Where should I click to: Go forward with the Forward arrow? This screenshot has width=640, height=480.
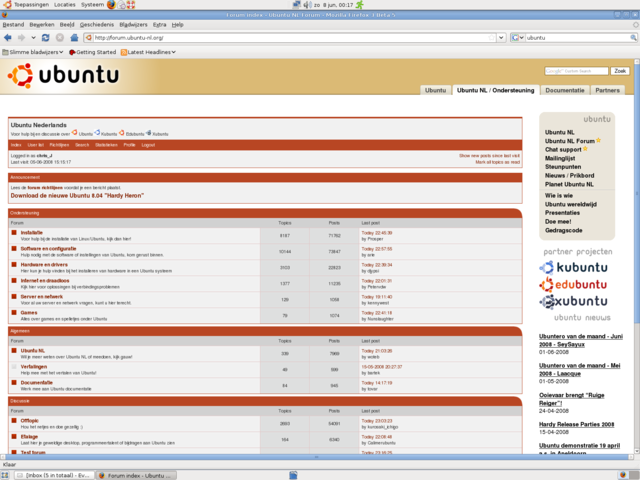click(21, 38)
